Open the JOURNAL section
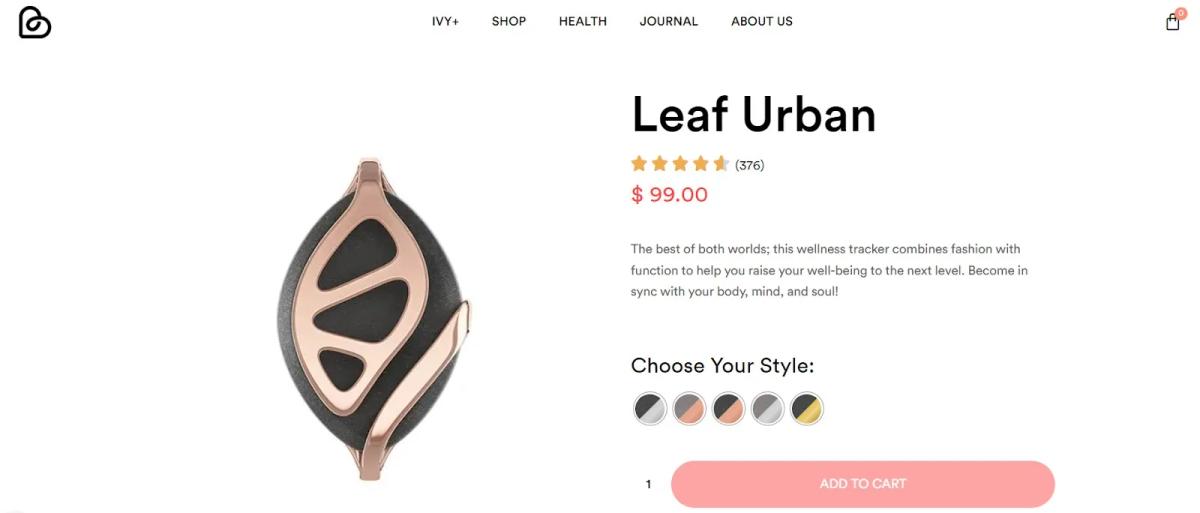Viewport: 1200px width, 513px height. [669, 21]
